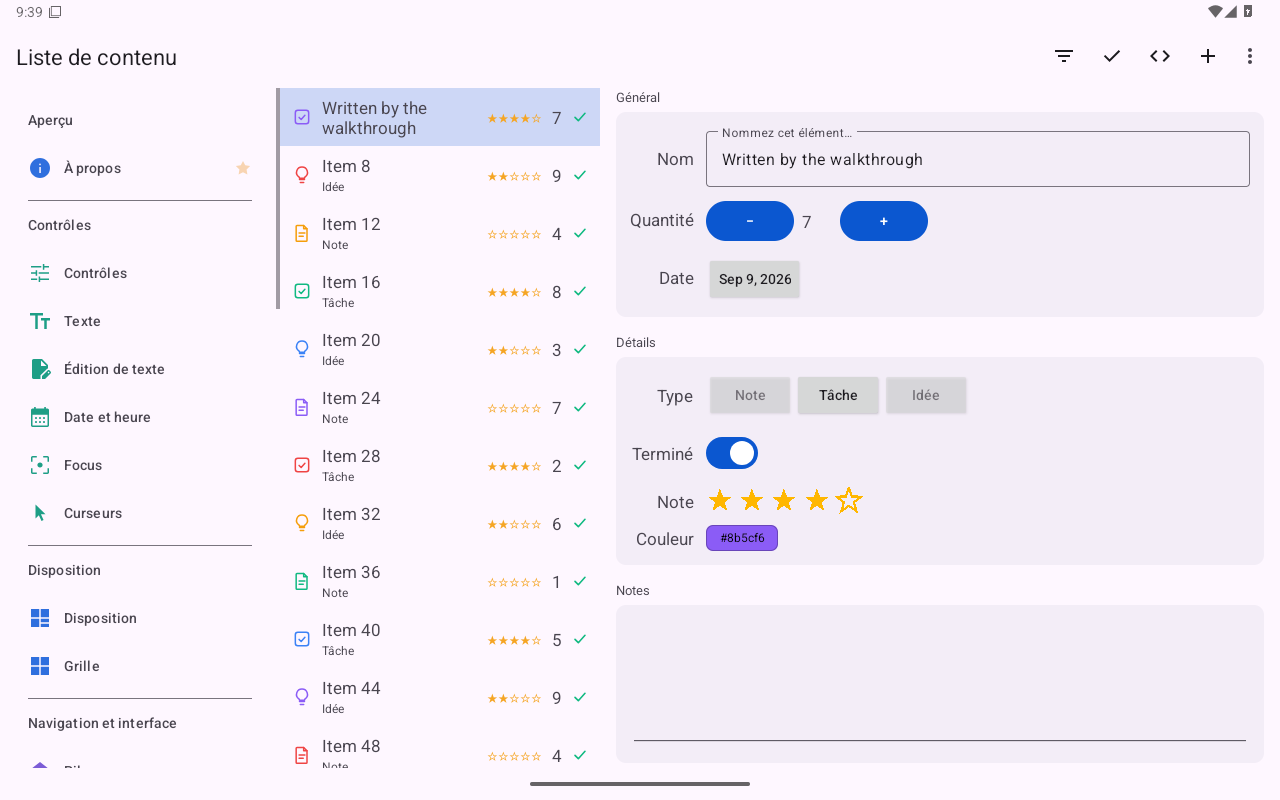Set Note rating to the fifth star

(x=849, y=500)
